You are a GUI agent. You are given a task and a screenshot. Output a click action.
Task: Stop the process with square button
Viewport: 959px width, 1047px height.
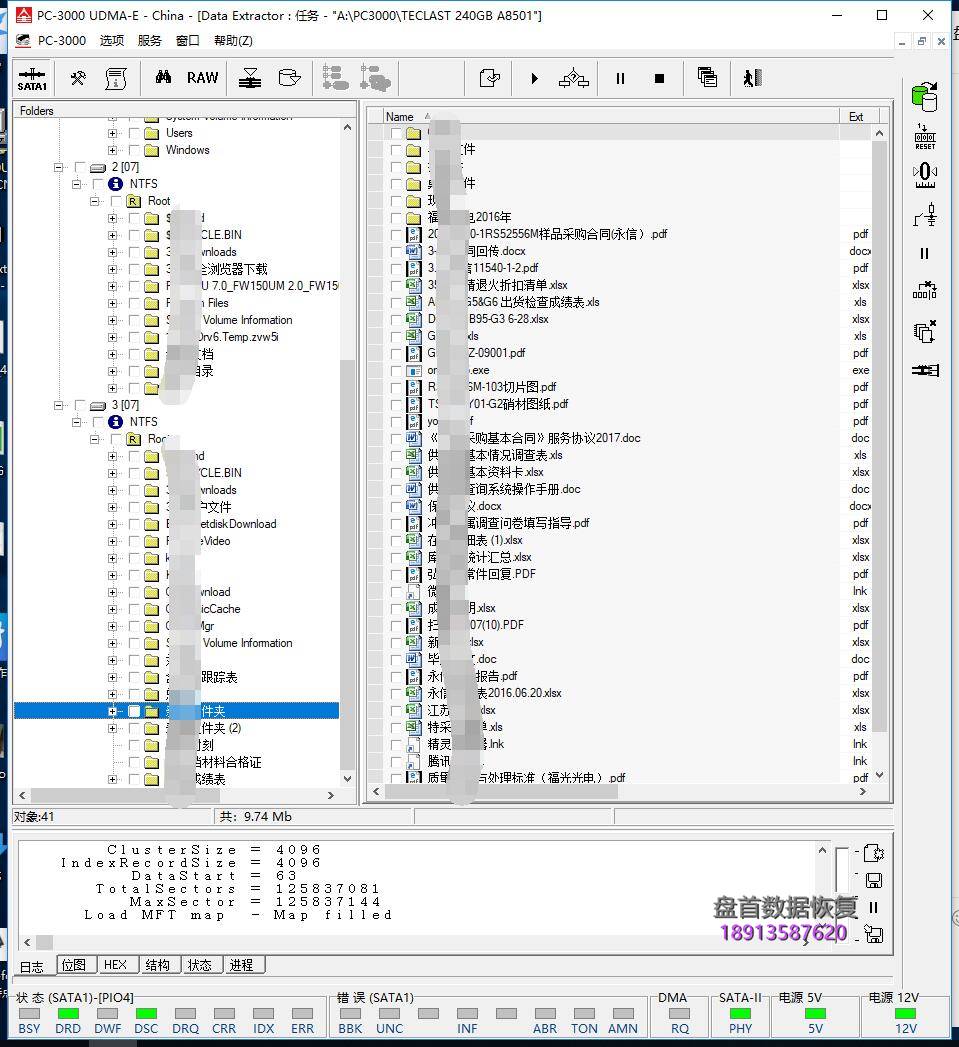659,78
